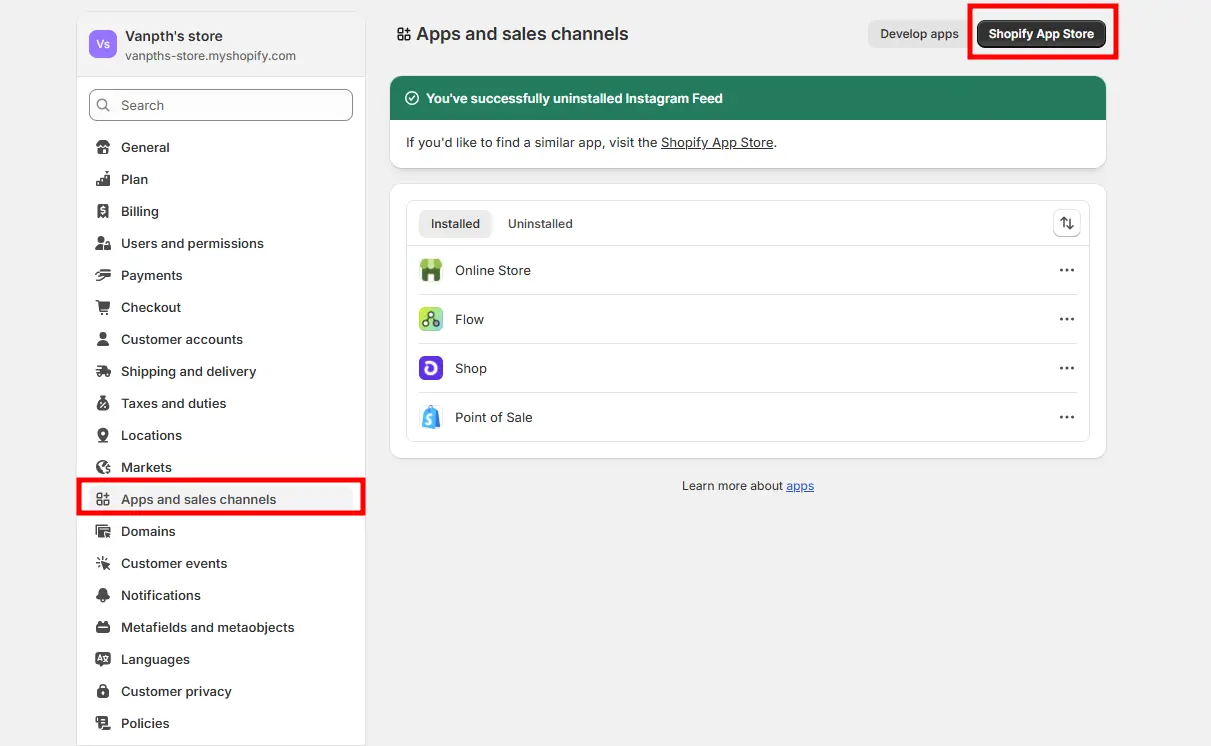This screenshot has height=746, width=1211.
Task: Click the Payments hand icon
Action: click(x=103, y=275)
